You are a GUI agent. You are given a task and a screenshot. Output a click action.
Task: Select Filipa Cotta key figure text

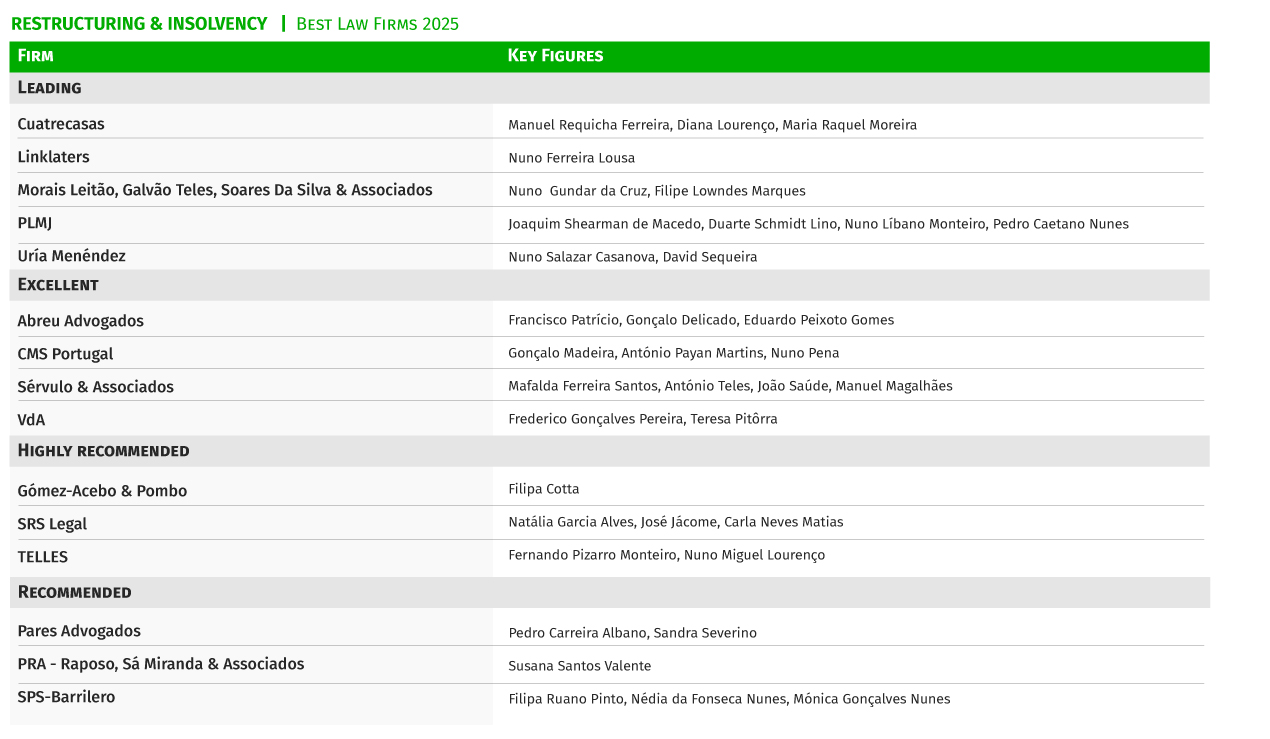click(543, 489)
